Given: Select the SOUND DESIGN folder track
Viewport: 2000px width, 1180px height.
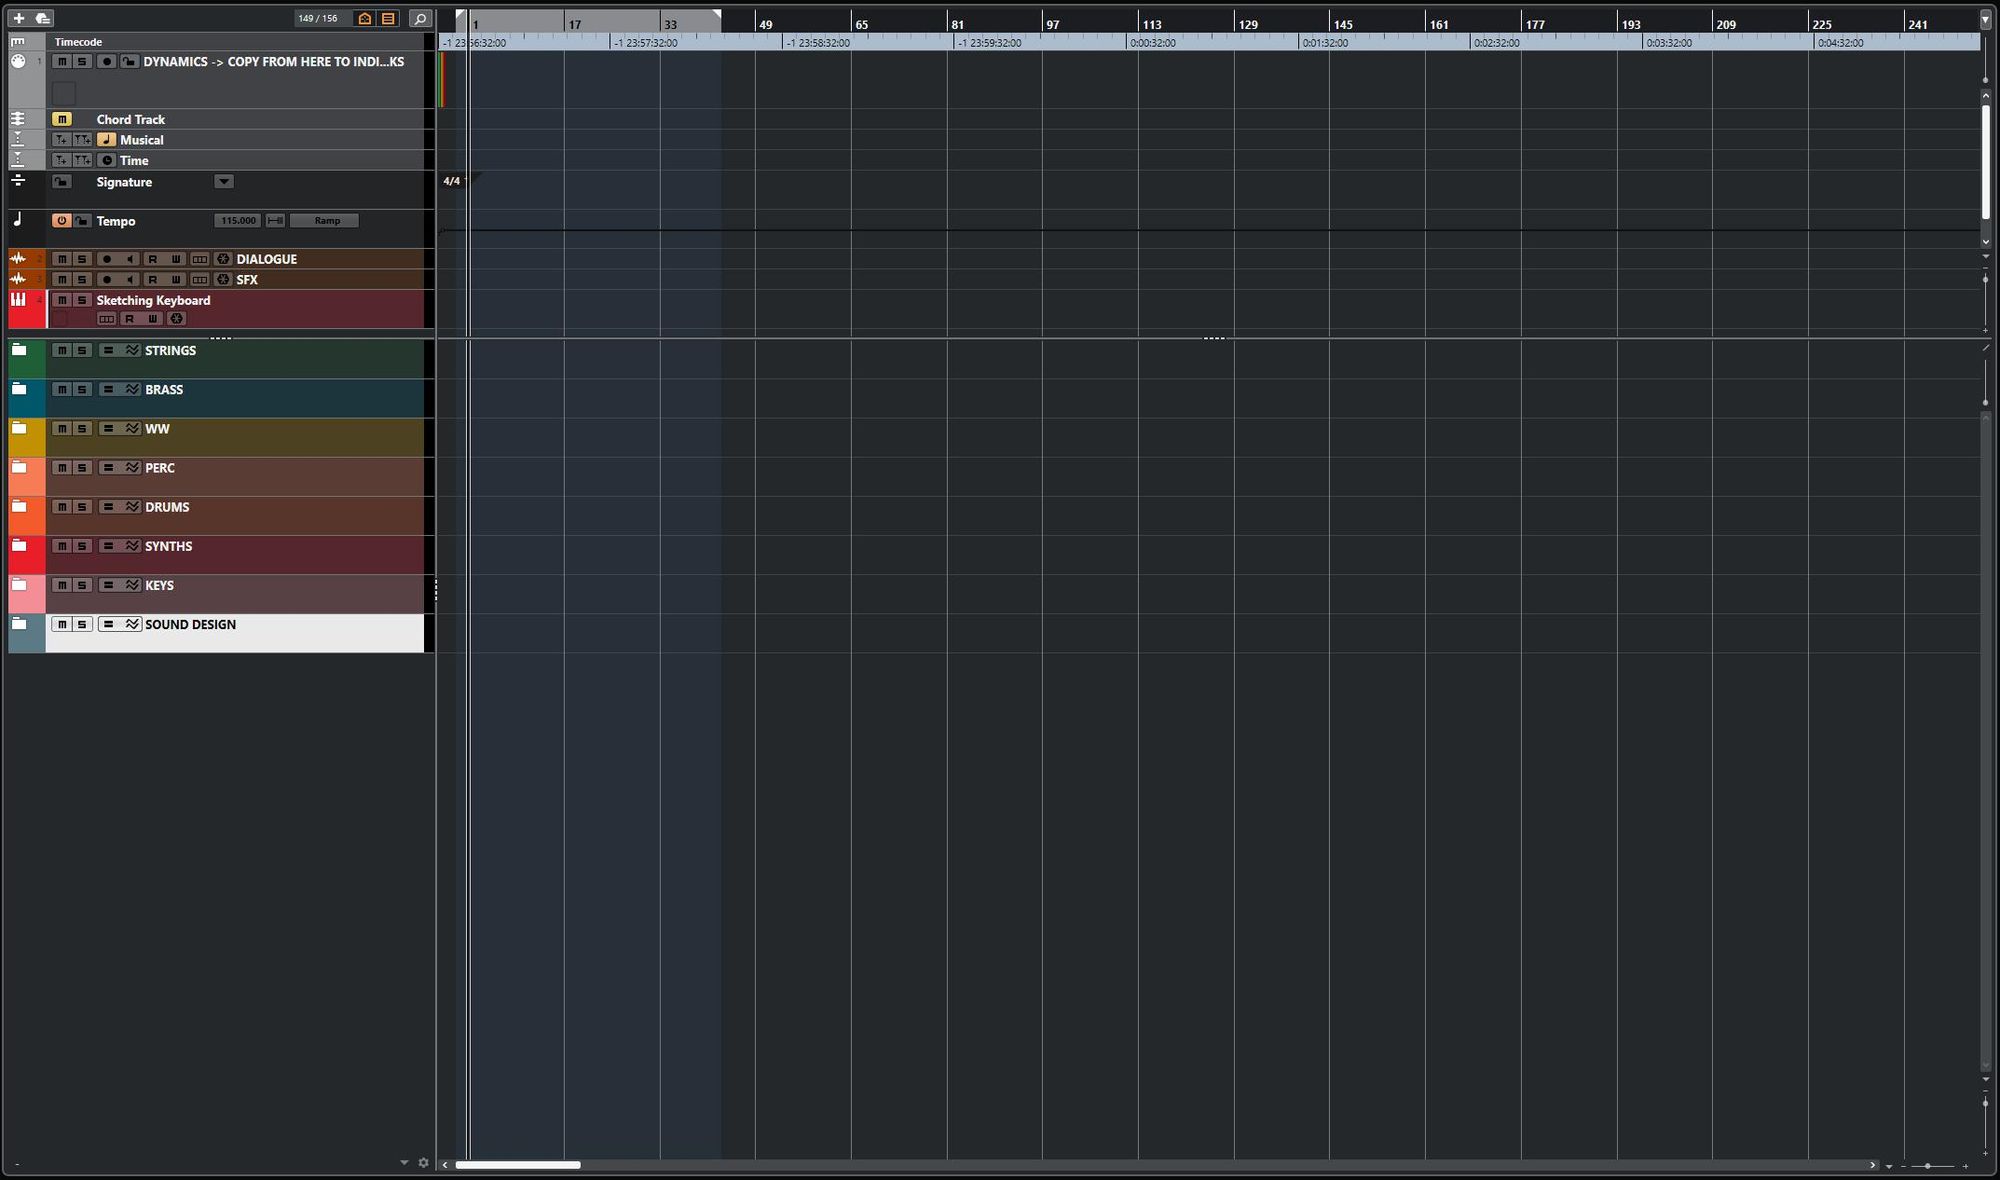Looking at the screenshot, I should pos(190,625).
